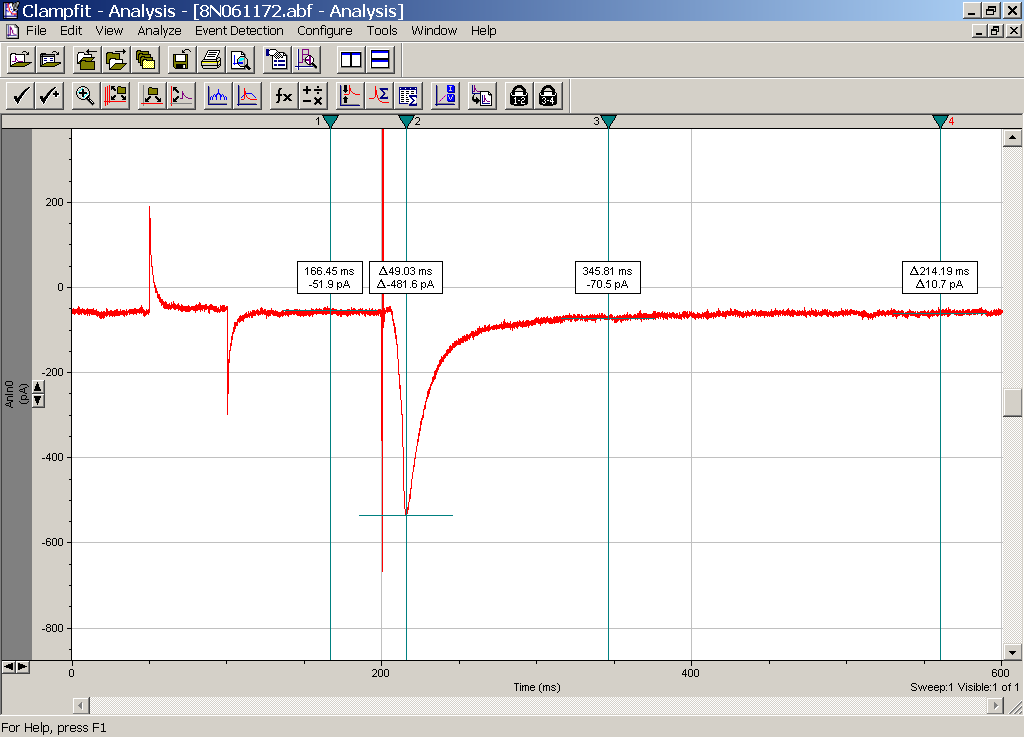Open the Window menu
The width and height of the screenshot is (1024, 737).
click(x=434, y=31)
